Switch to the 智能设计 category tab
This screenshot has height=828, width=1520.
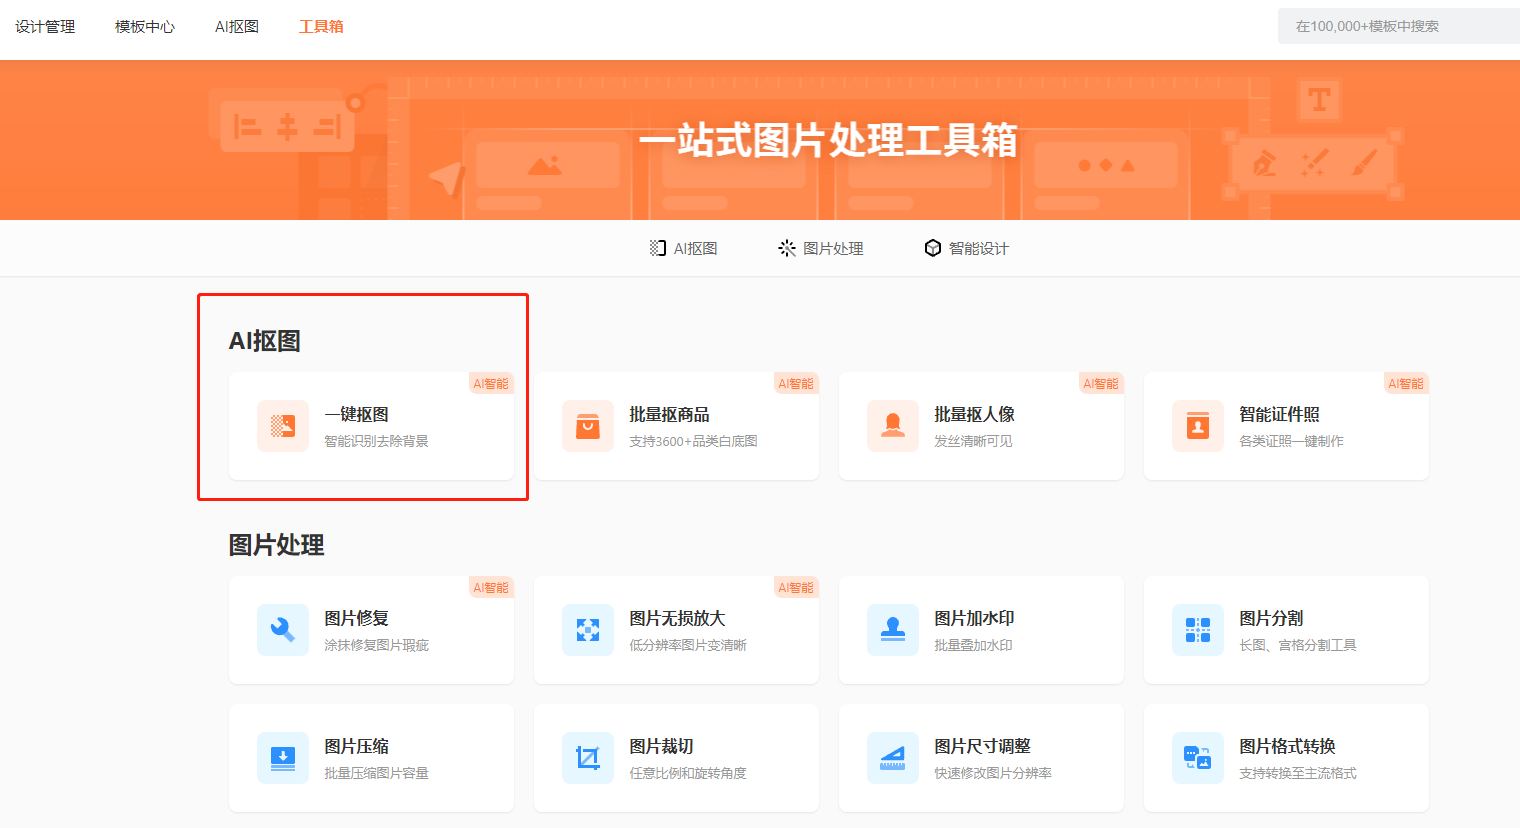967,248
